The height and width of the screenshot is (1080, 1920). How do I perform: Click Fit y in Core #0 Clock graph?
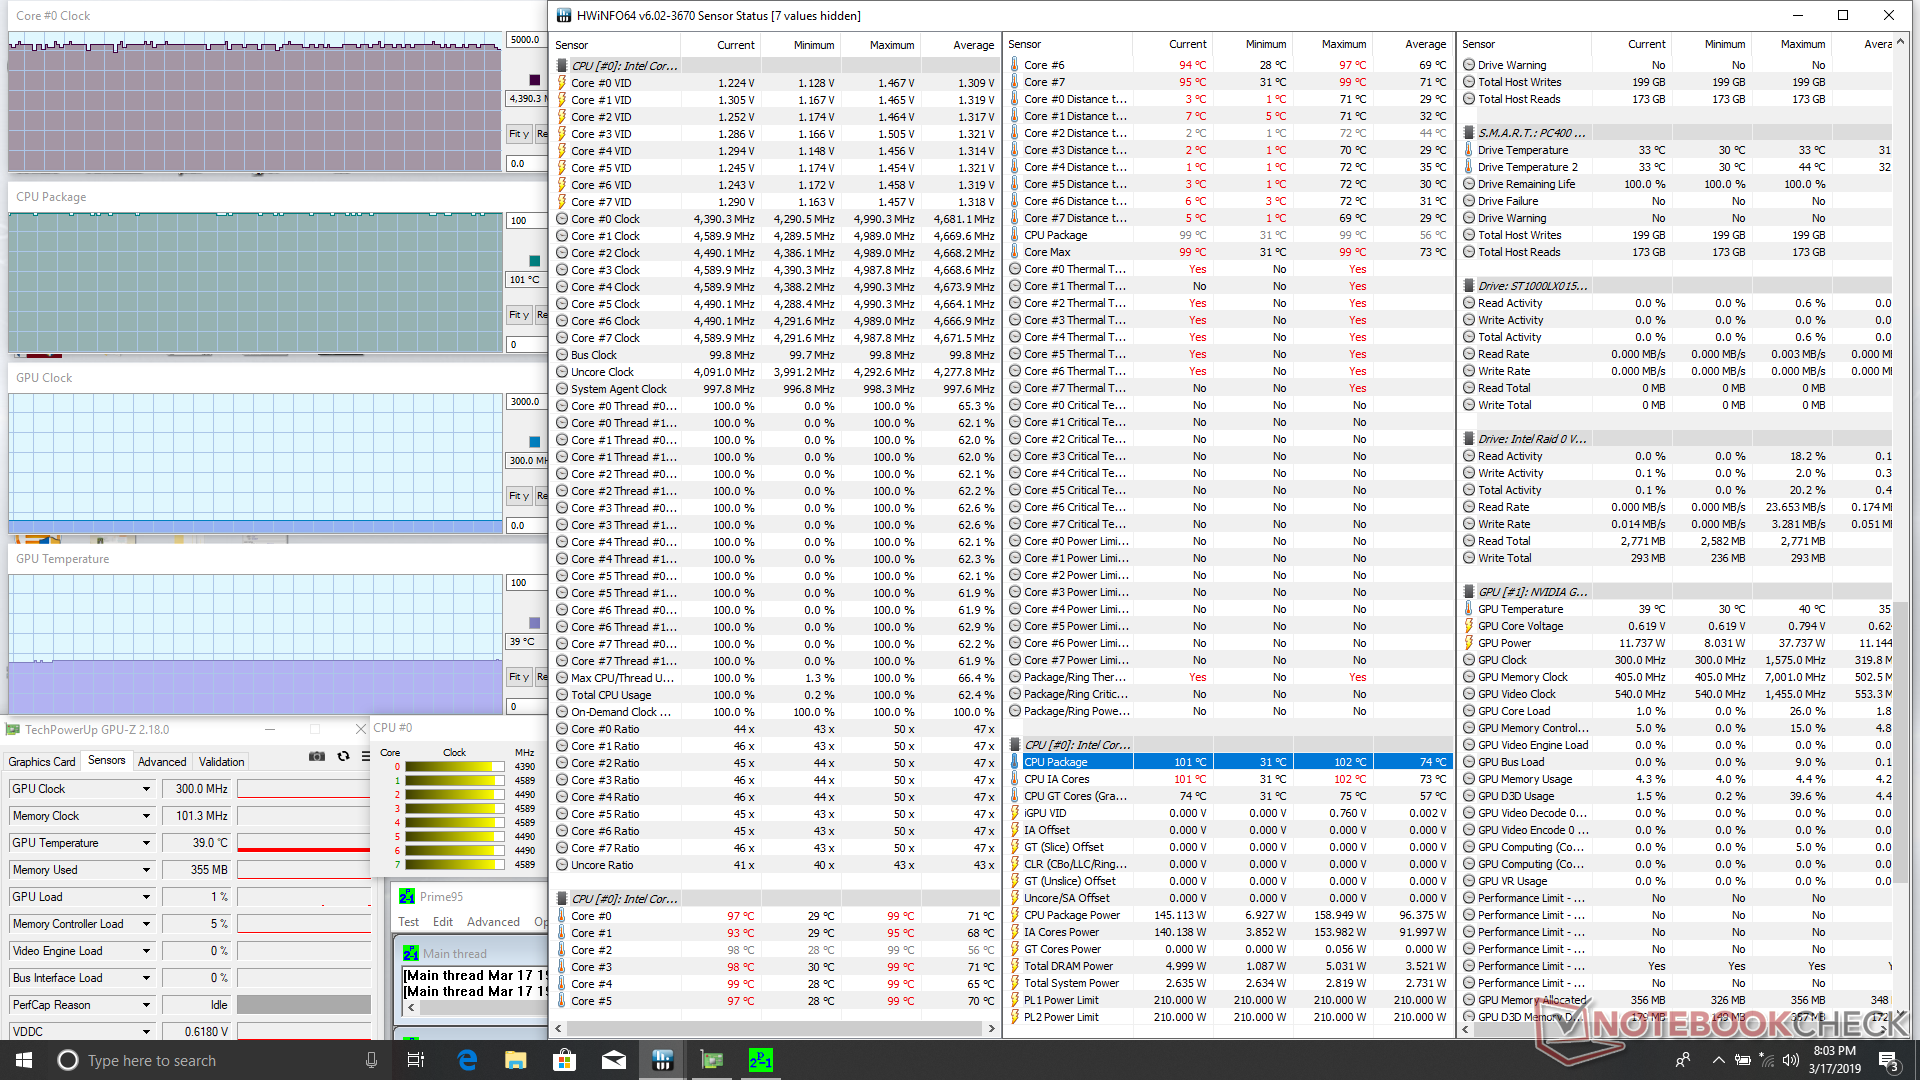coord(518,134)
